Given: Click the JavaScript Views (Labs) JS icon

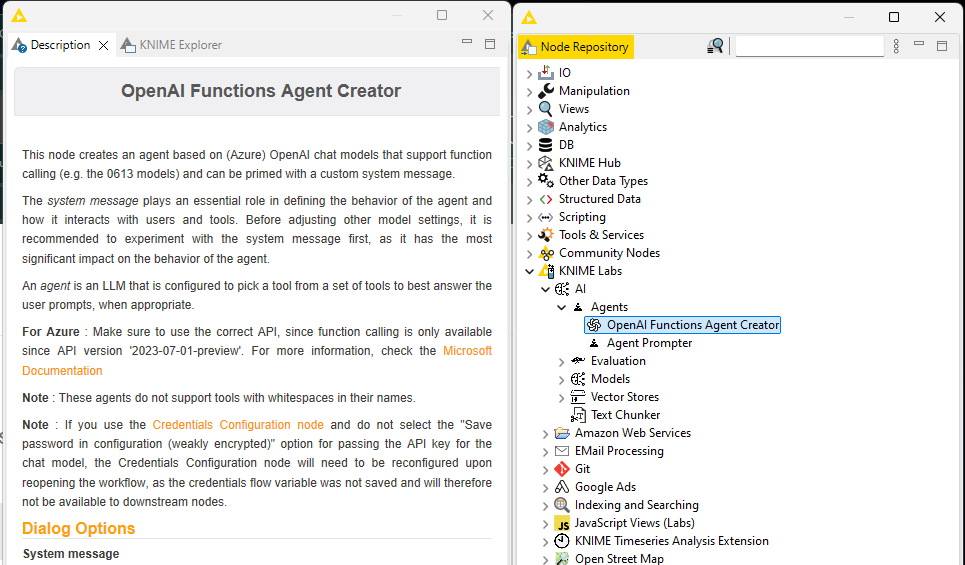Looking at the screenshot, I should (x=563, y=524).
